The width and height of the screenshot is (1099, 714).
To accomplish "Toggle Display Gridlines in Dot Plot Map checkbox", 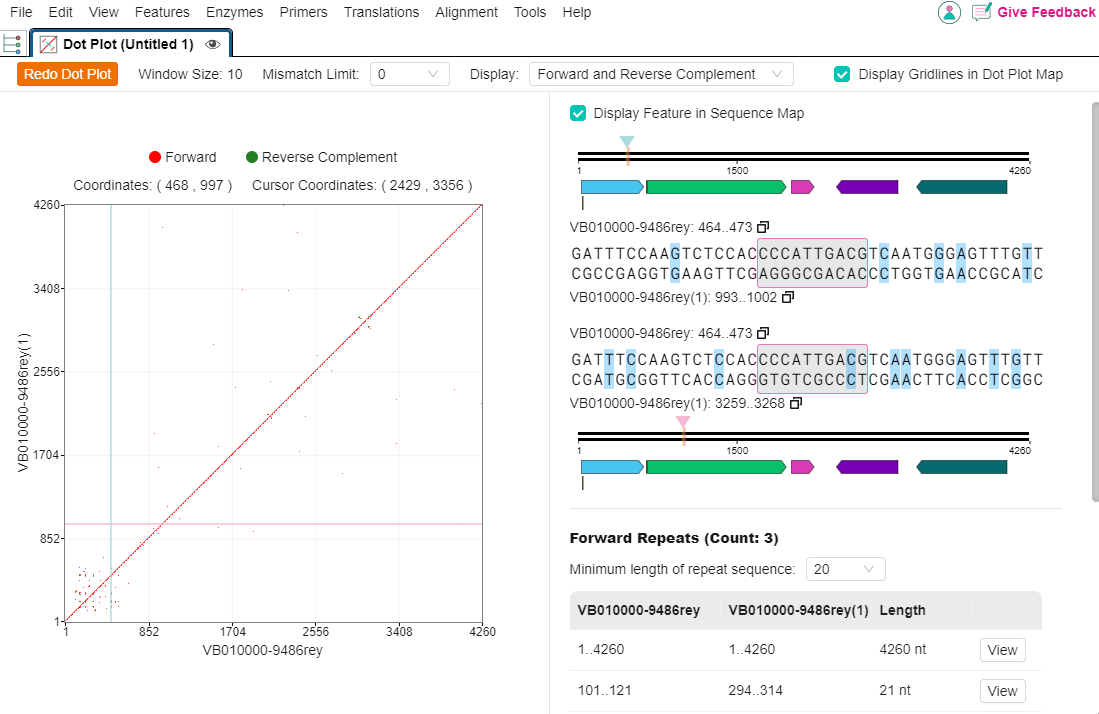I will [842, 74].
